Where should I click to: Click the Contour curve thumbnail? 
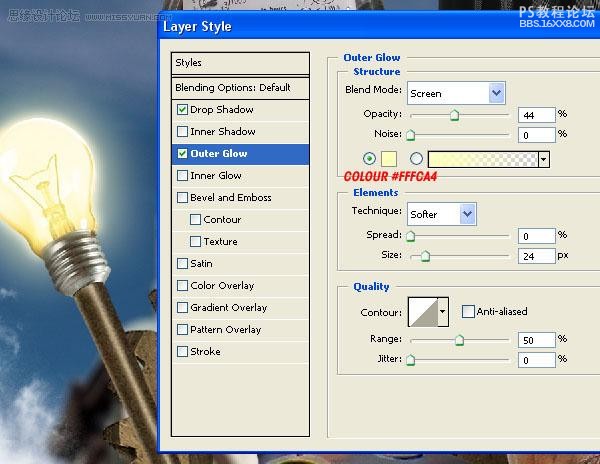(x=423, y=312)
